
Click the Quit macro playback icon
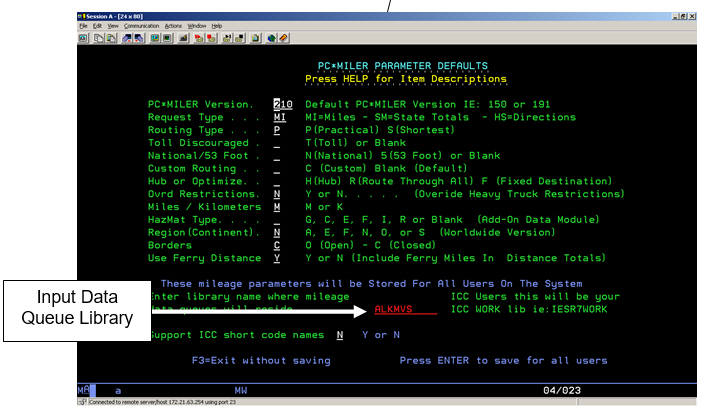[240, 38]
